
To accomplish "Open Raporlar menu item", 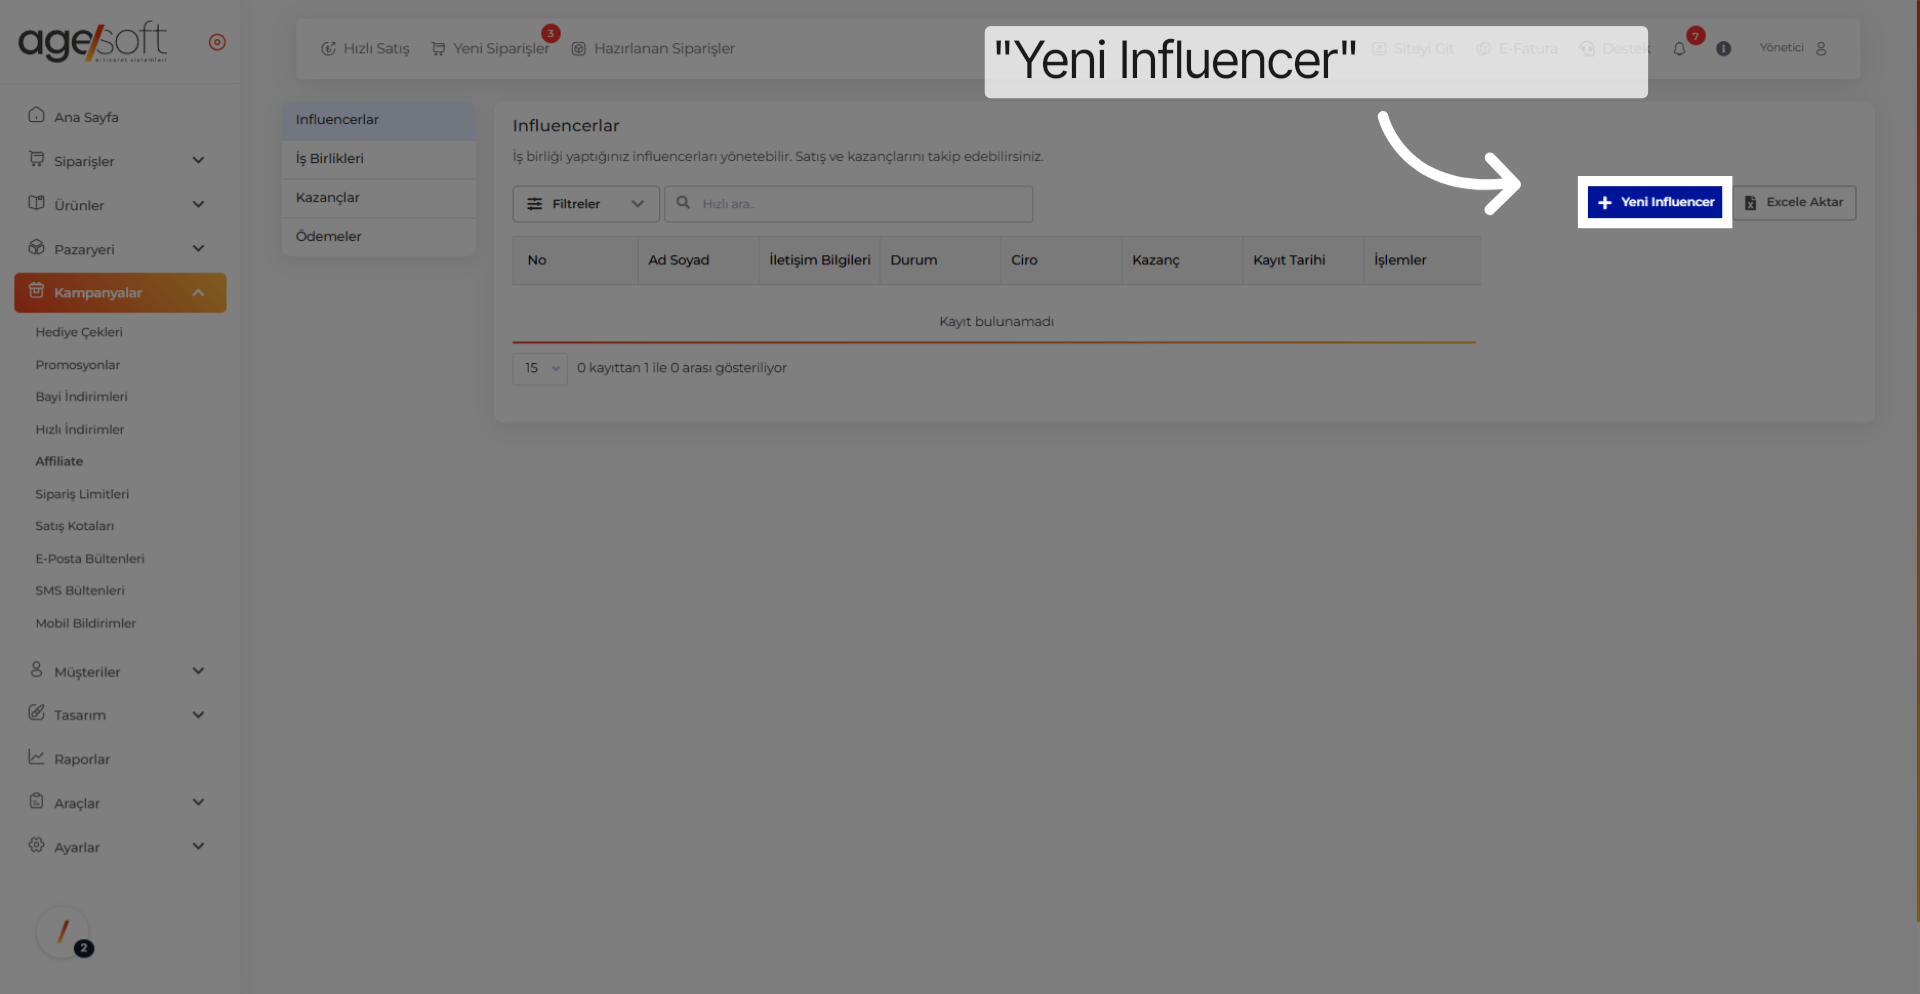I will (x=82, y=759).
